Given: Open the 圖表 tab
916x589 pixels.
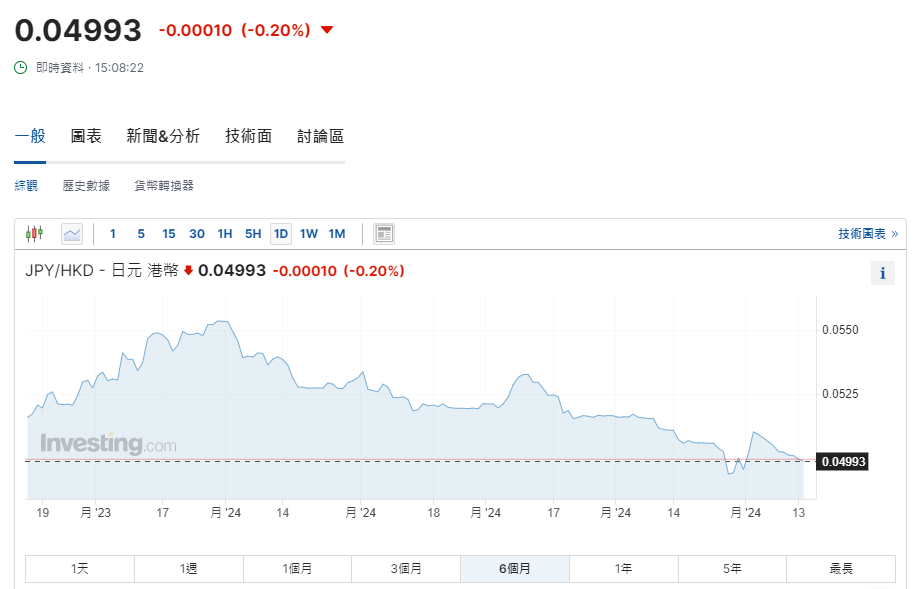Looking at the screenshot, I should point(86,136).
